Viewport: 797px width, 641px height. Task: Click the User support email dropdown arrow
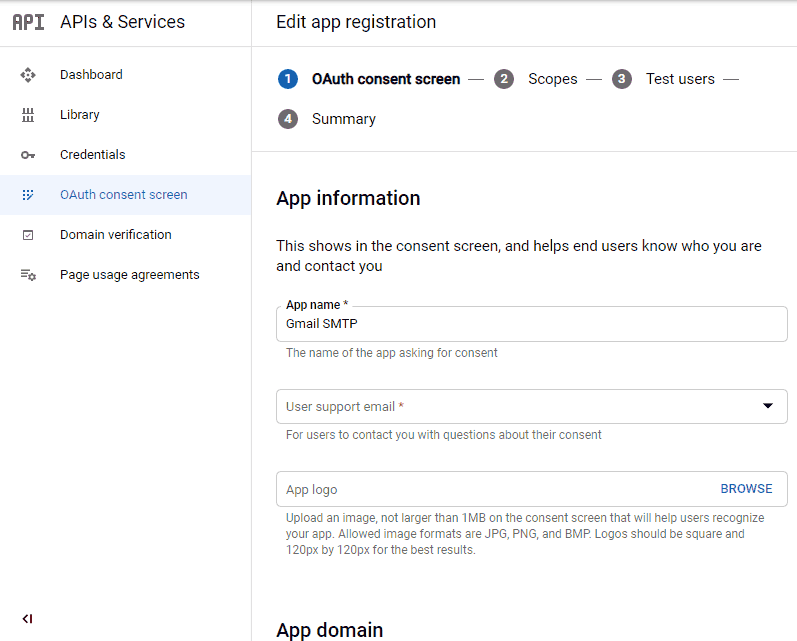768,406
